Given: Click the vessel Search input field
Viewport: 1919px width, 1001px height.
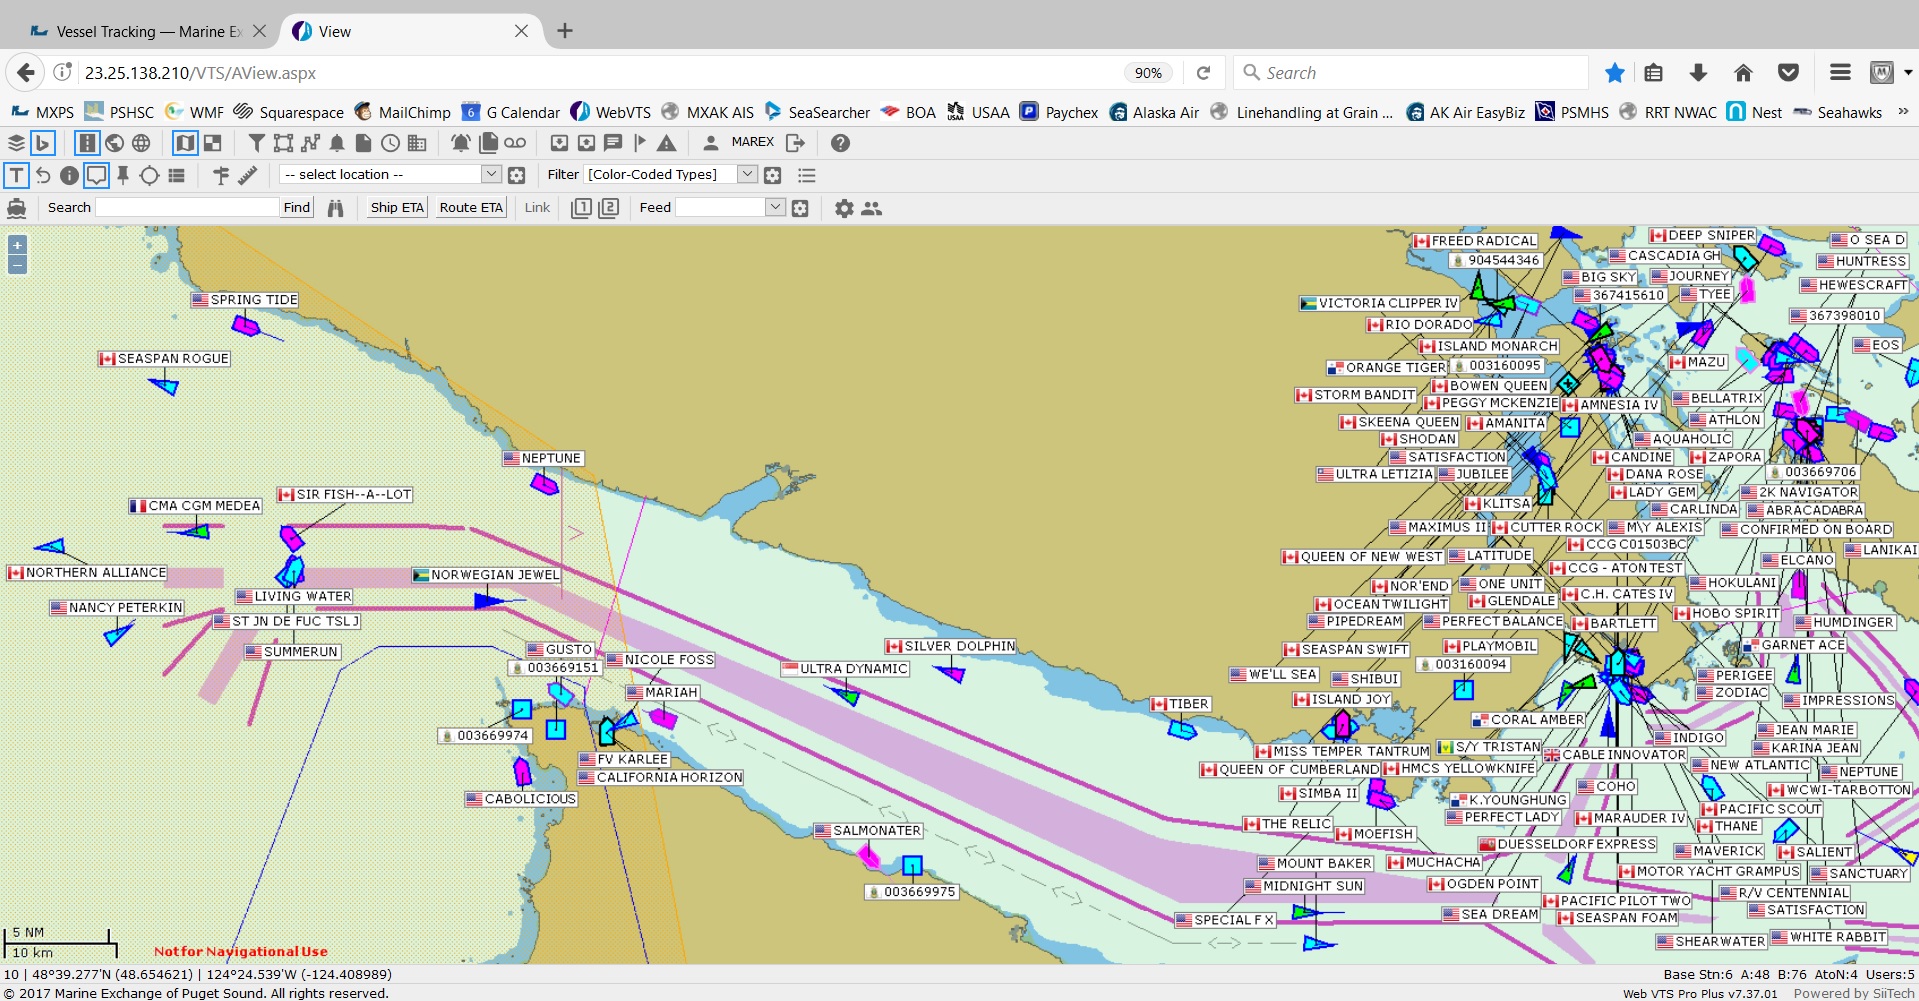Looking at the screenshot, I should [x=187, y=207].
